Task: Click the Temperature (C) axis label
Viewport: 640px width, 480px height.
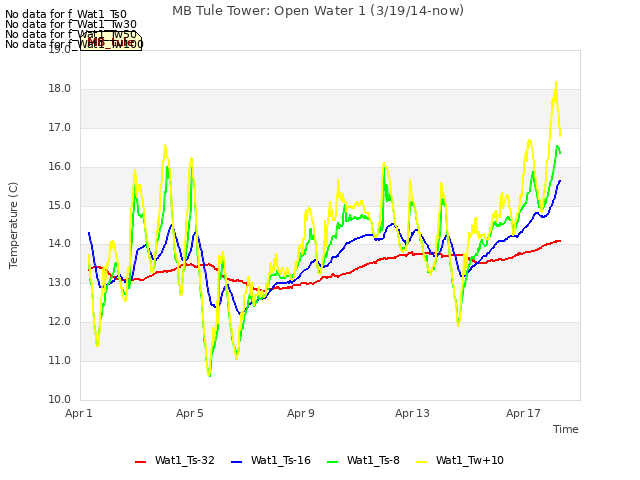Action: click(x=13, y=225)
